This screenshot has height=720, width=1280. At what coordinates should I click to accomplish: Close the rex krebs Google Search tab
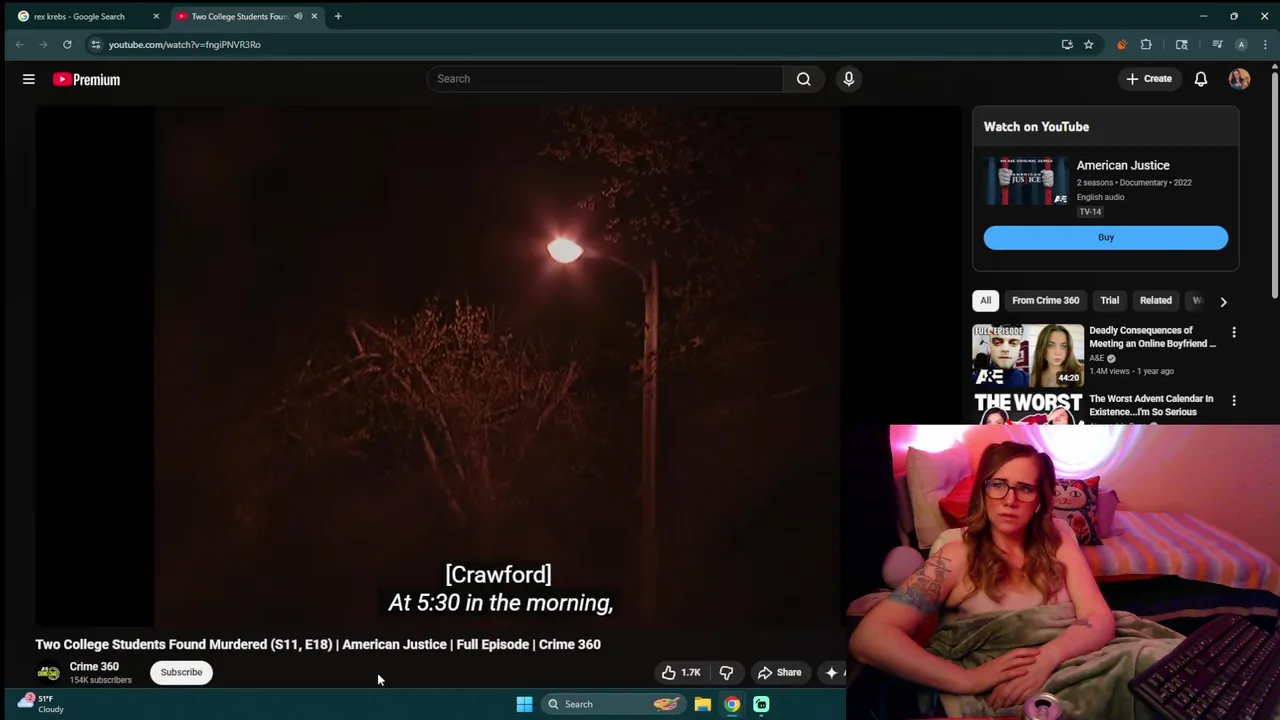[156, 16]
